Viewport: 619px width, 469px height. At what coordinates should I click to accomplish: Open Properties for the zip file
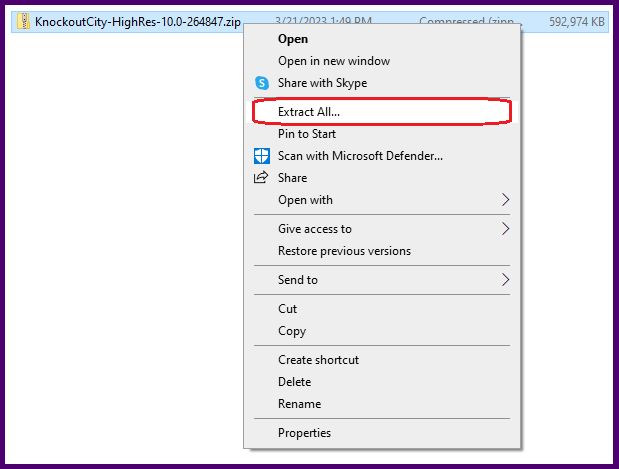coord(304,433)
